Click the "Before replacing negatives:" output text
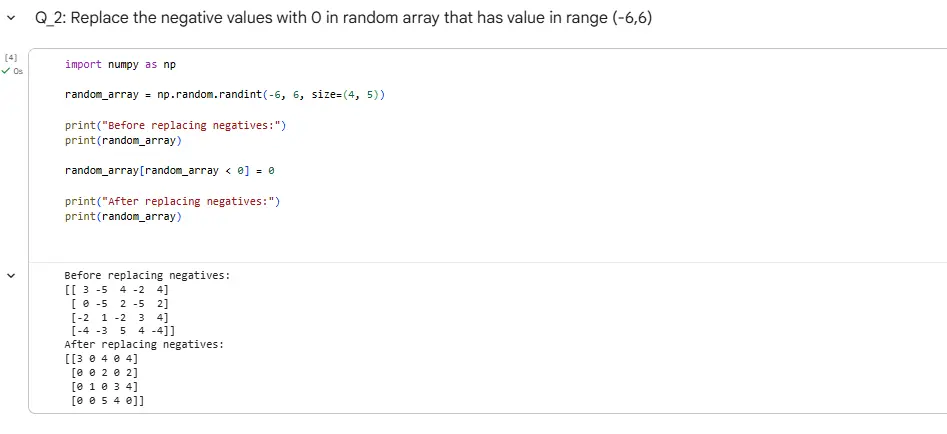947x434 pixels. (146, 275)
